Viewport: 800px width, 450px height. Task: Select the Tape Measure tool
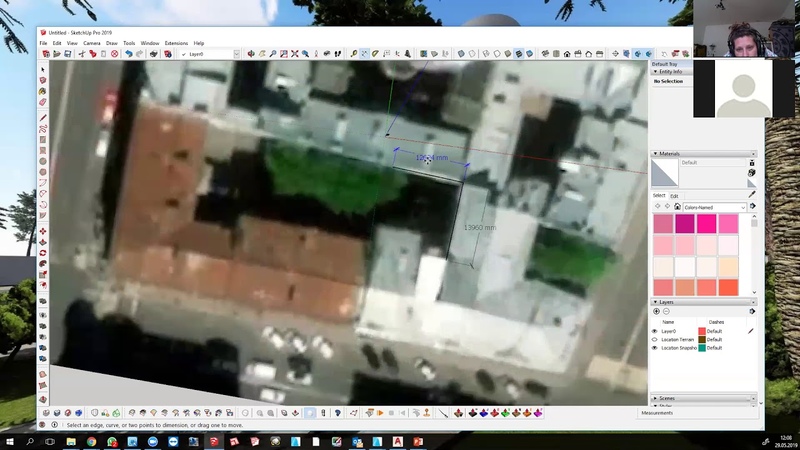[x=354, y=54]
